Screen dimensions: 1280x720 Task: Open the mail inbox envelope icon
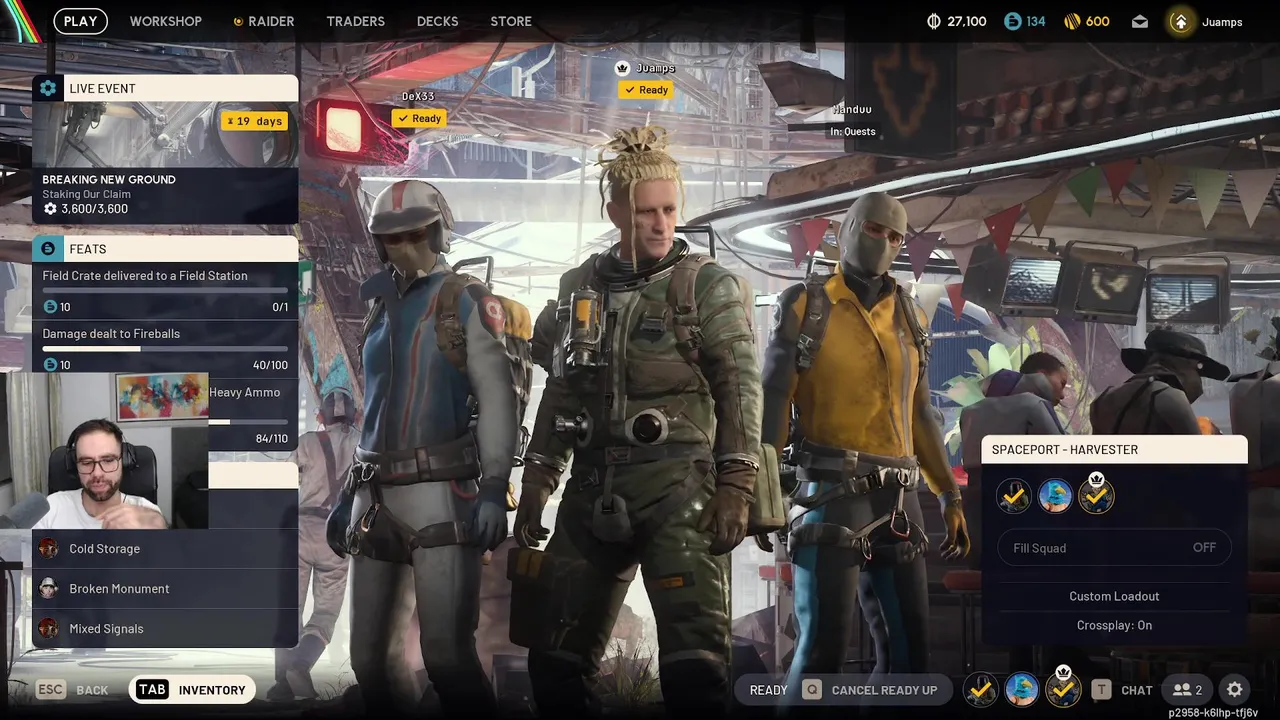click(x=1139, y=21)
